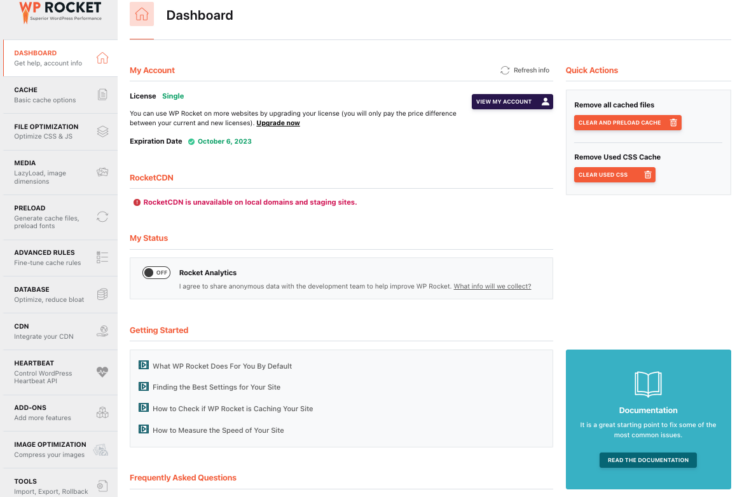Click the WP Rocket logo
The height and width of the screenshot is (497, 742).
tap(60, 12)
